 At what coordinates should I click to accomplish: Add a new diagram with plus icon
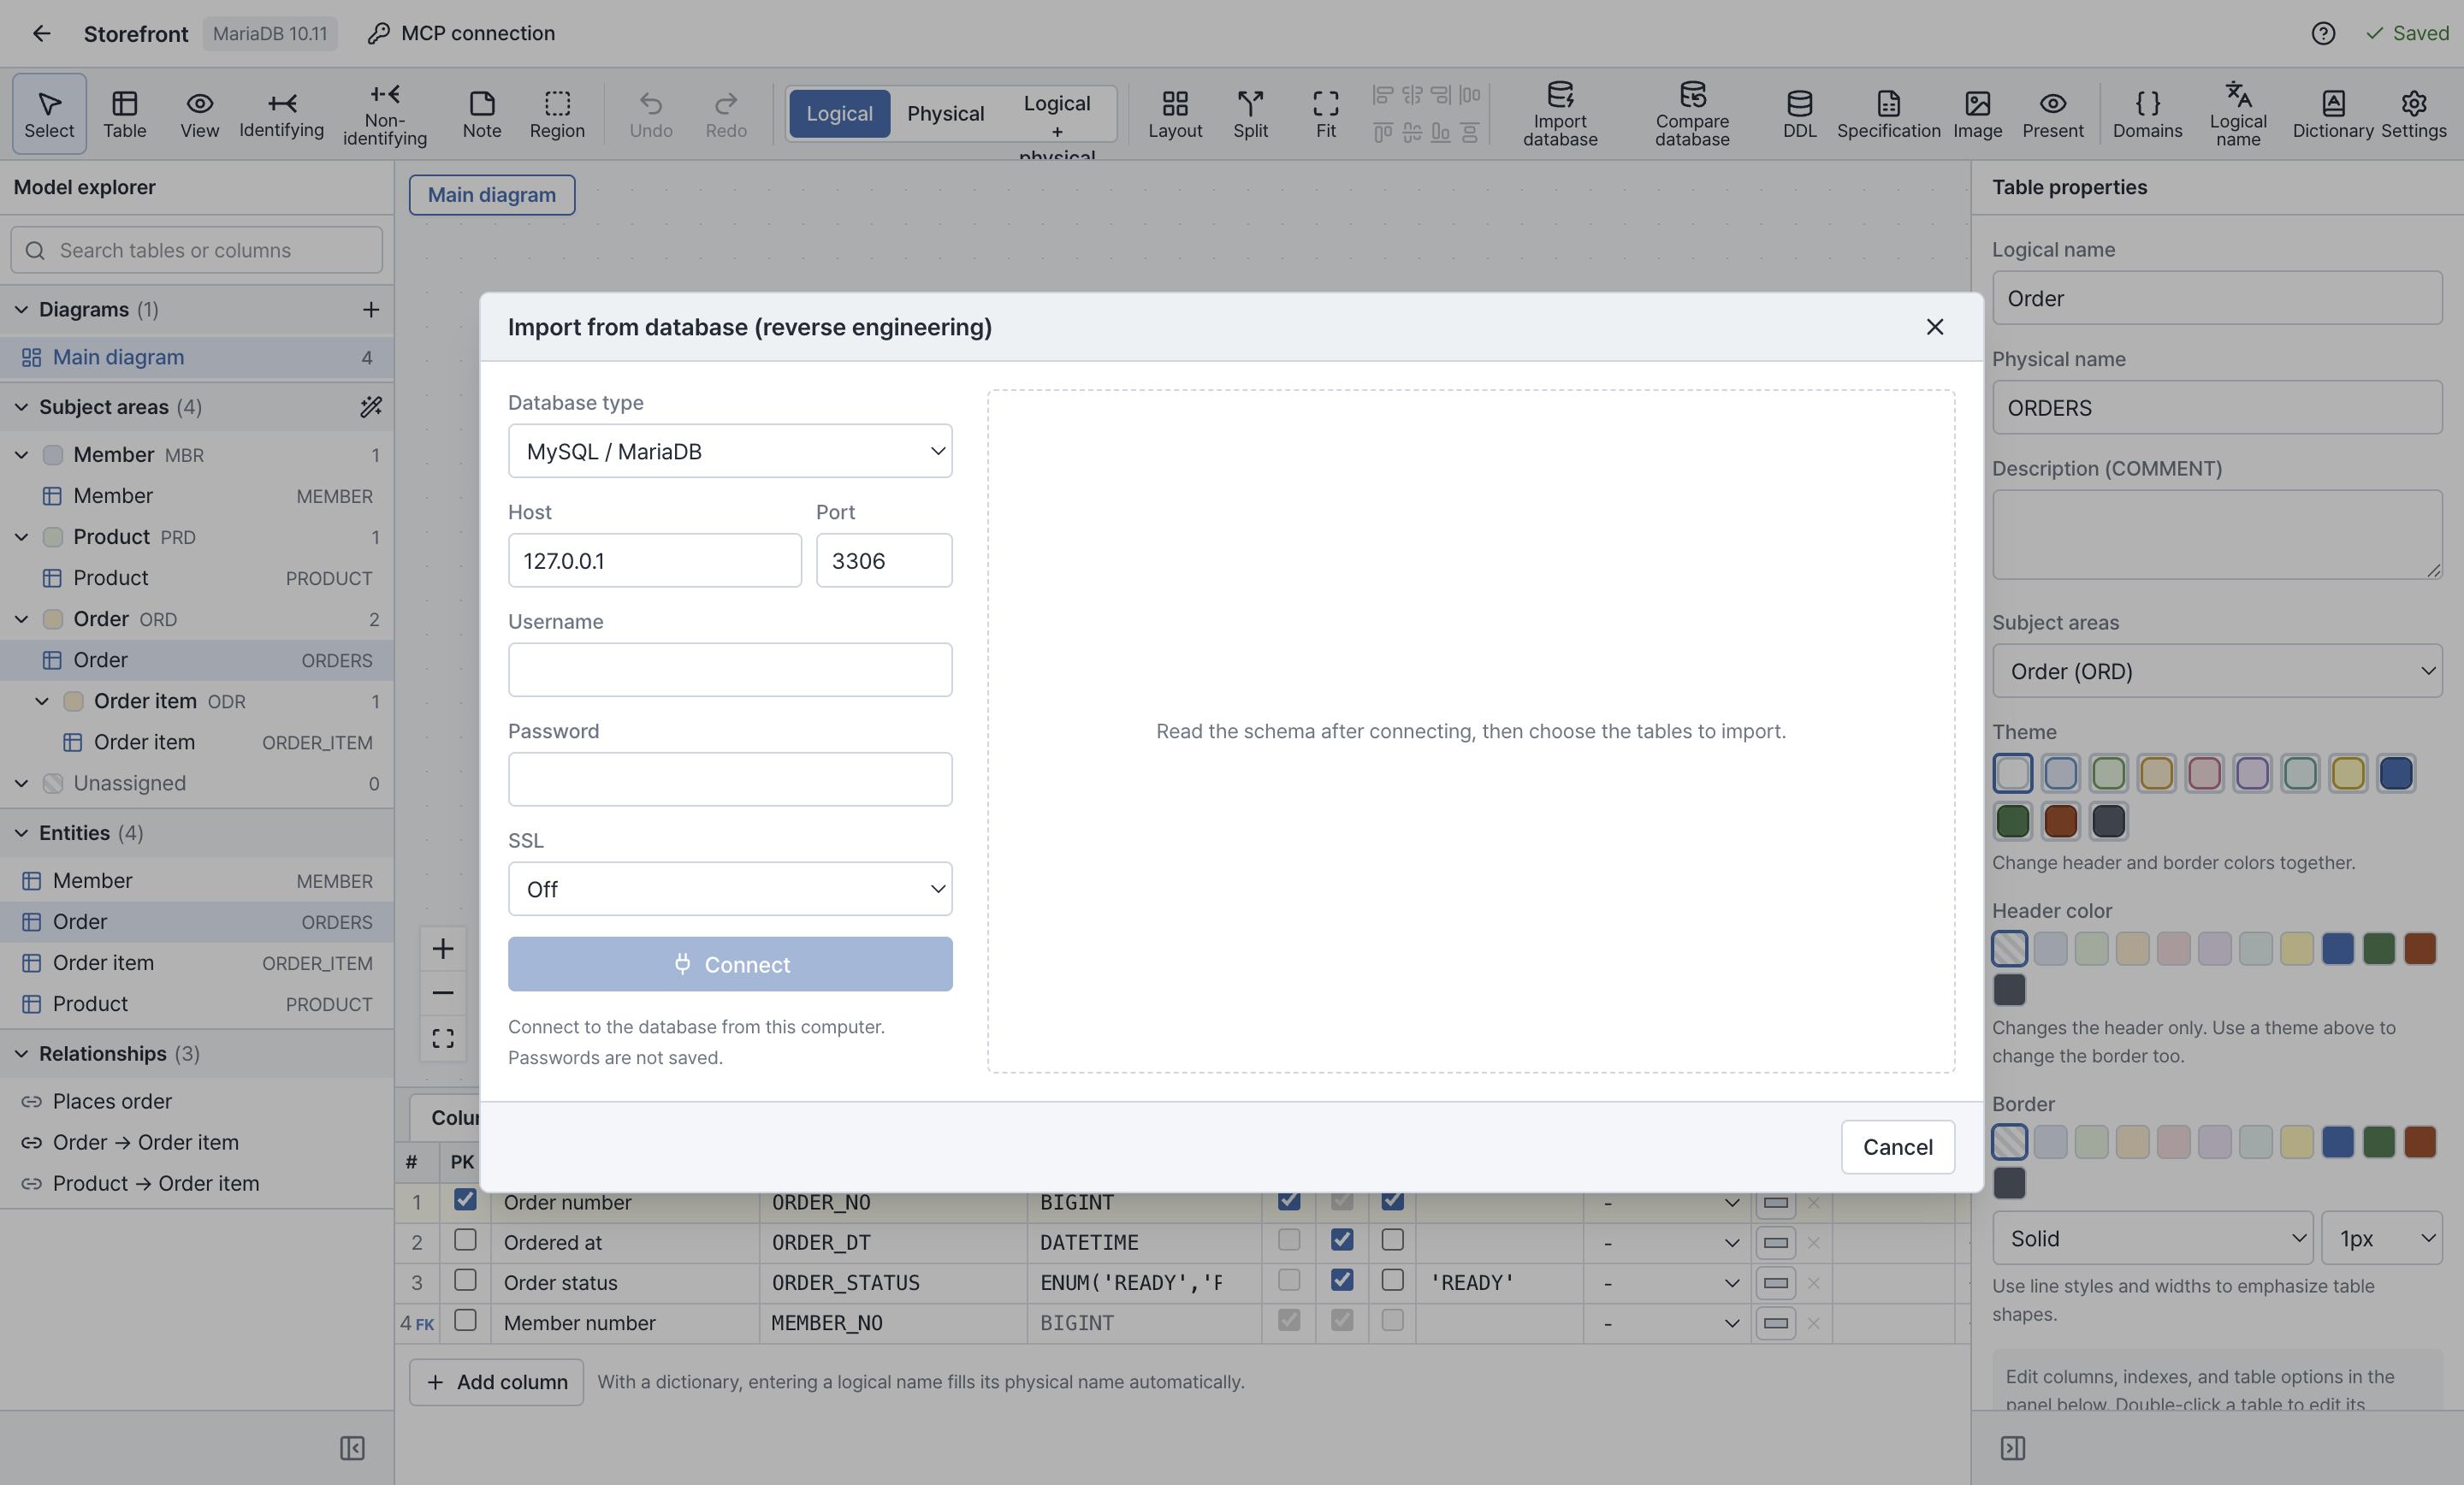coord(370,309)
